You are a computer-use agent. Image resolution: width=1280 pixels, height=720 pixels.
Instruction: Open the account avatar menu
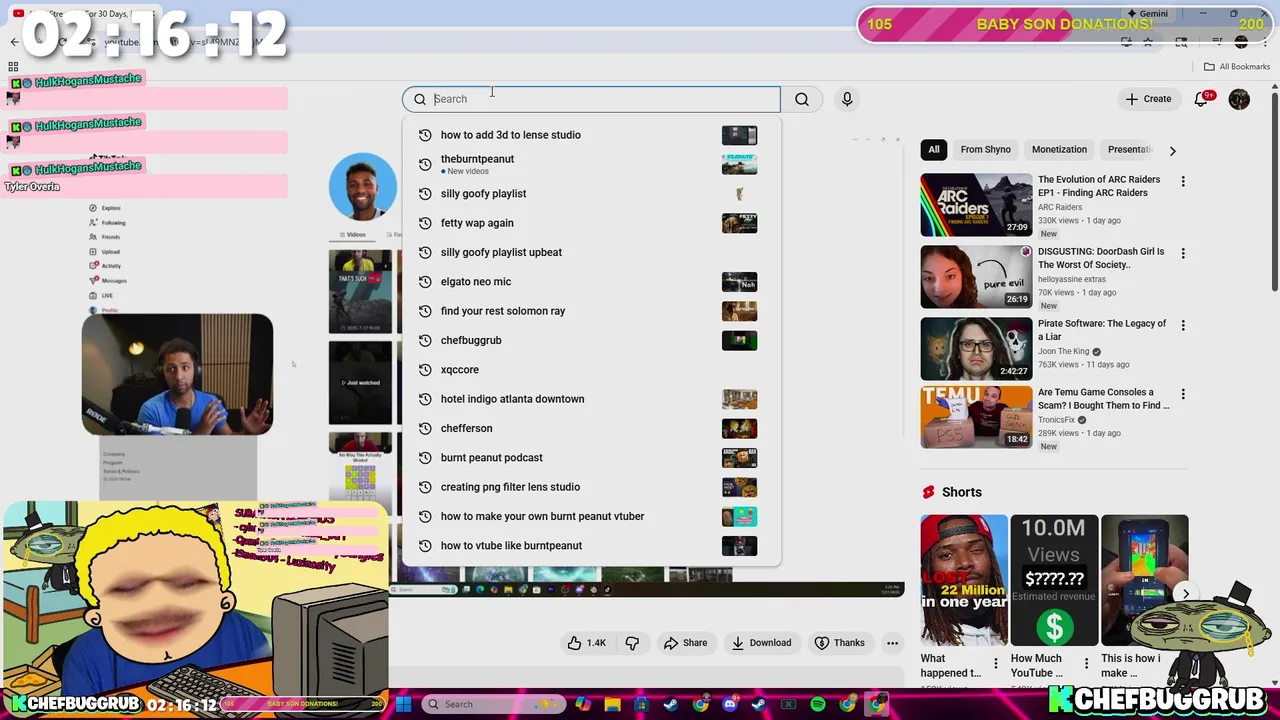coord(1239,99)
